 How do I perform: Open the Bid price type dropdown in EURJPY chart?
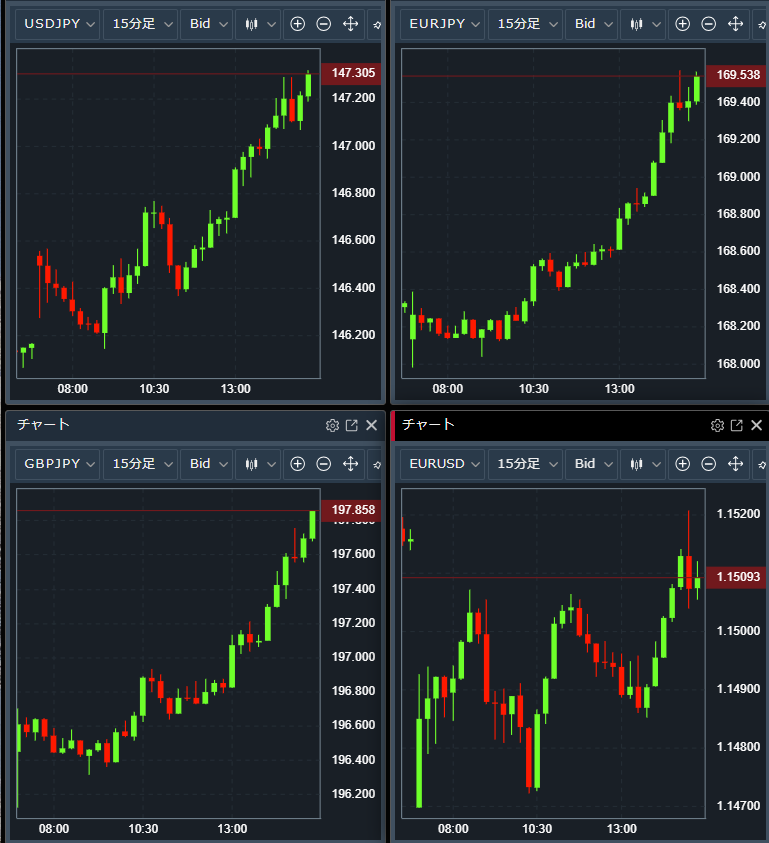[592, 24]
